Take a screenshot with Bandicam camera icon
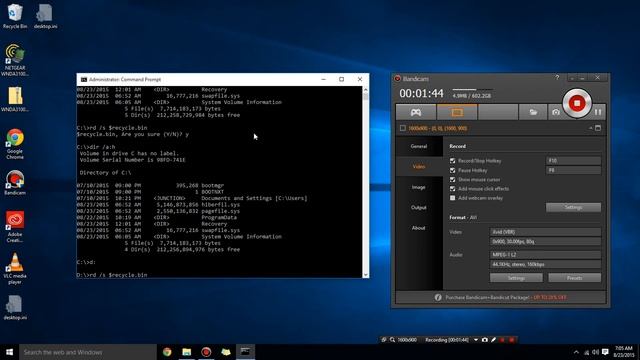 click(556, 112)
